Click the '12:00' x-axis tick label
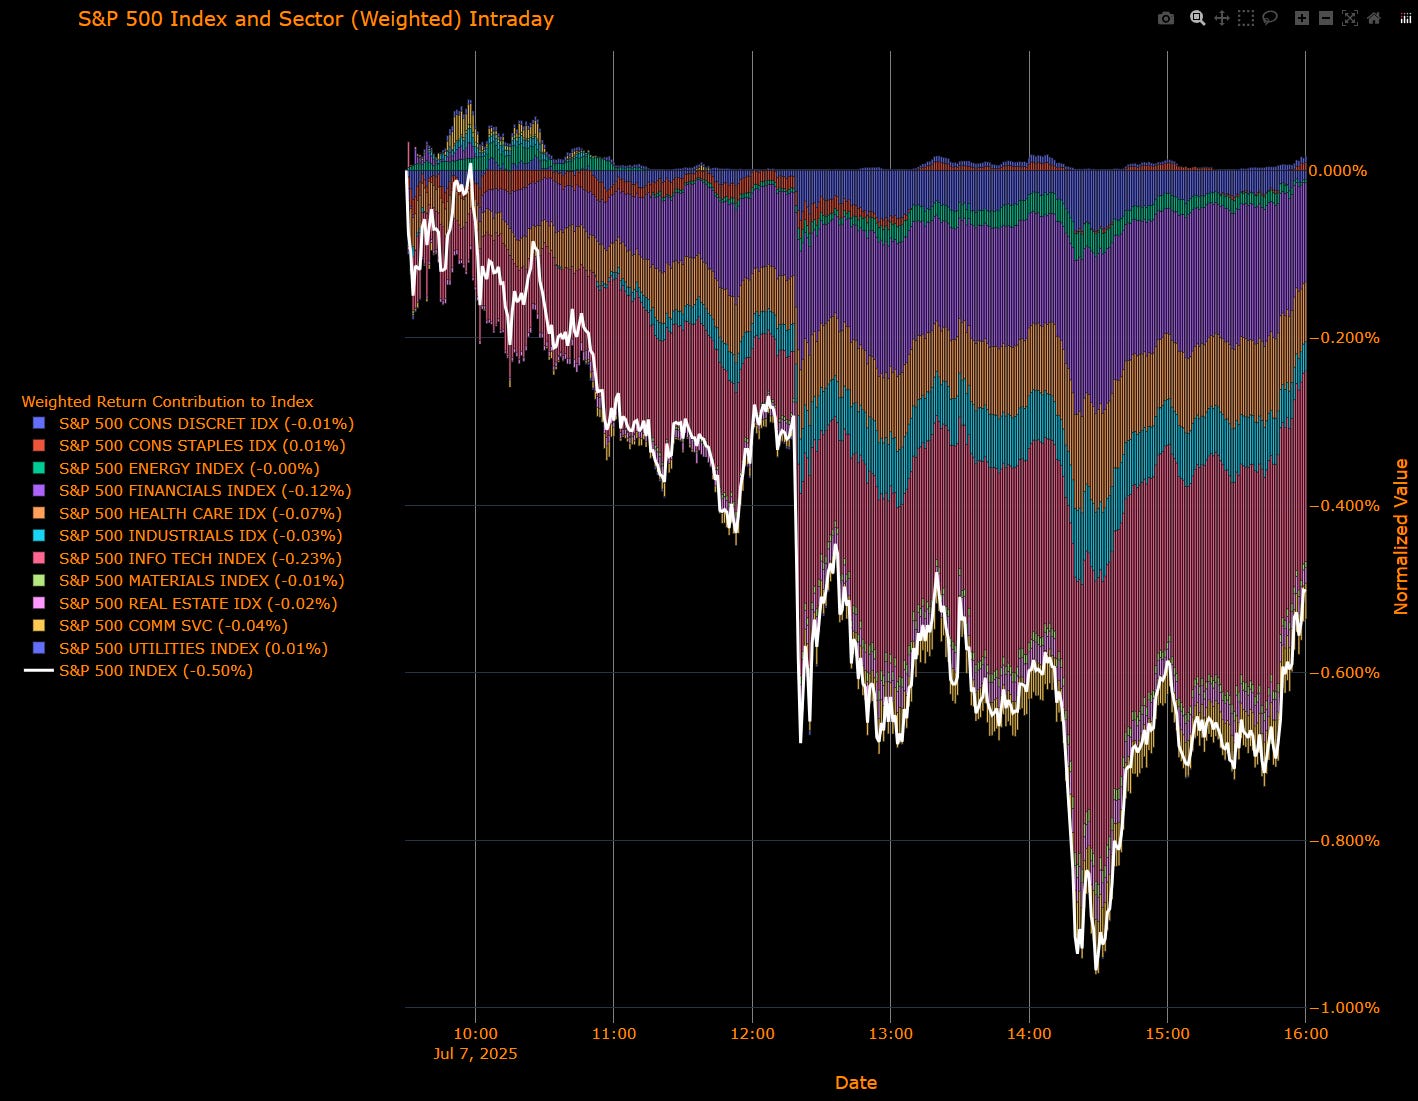 (752, 1033)
